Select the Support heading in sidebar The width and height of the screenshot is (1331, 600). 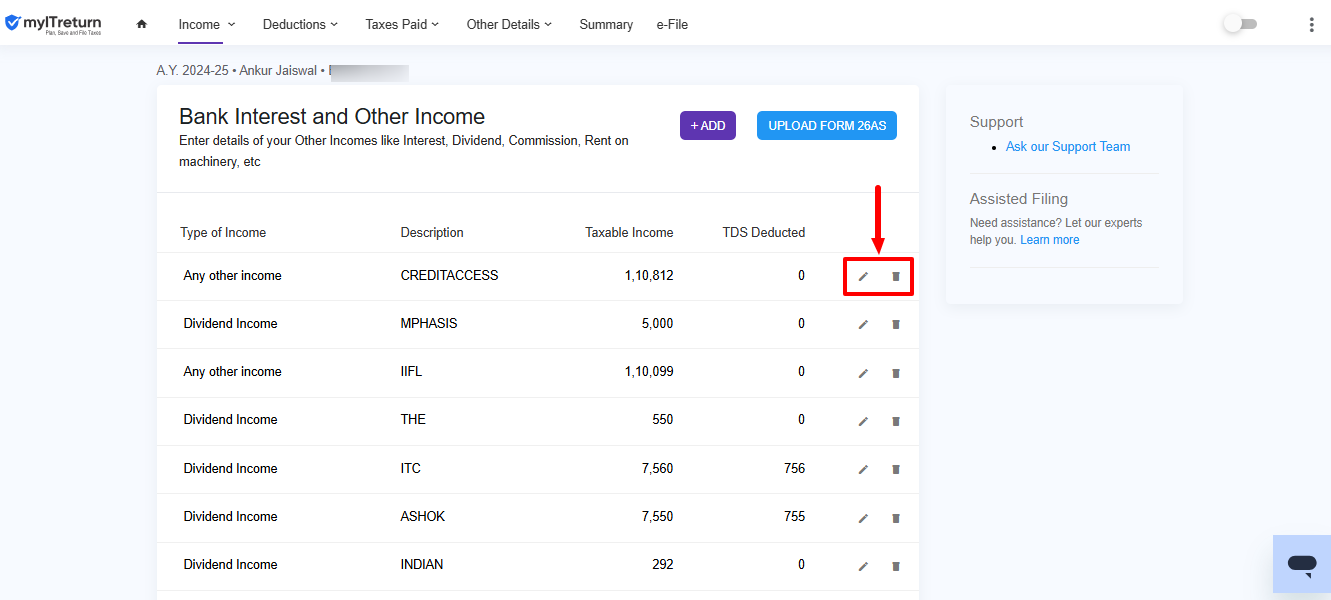[996, 122]
